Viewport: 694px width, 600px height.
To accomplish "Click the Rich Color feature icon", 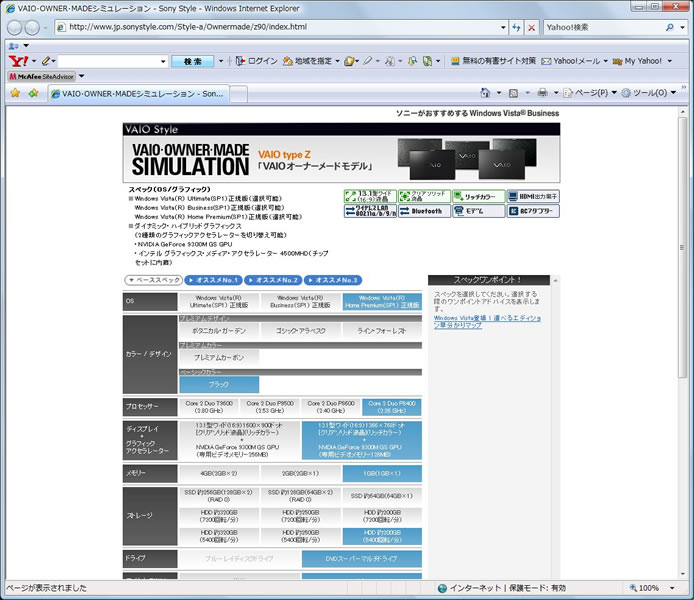I will tap(478, 196).
